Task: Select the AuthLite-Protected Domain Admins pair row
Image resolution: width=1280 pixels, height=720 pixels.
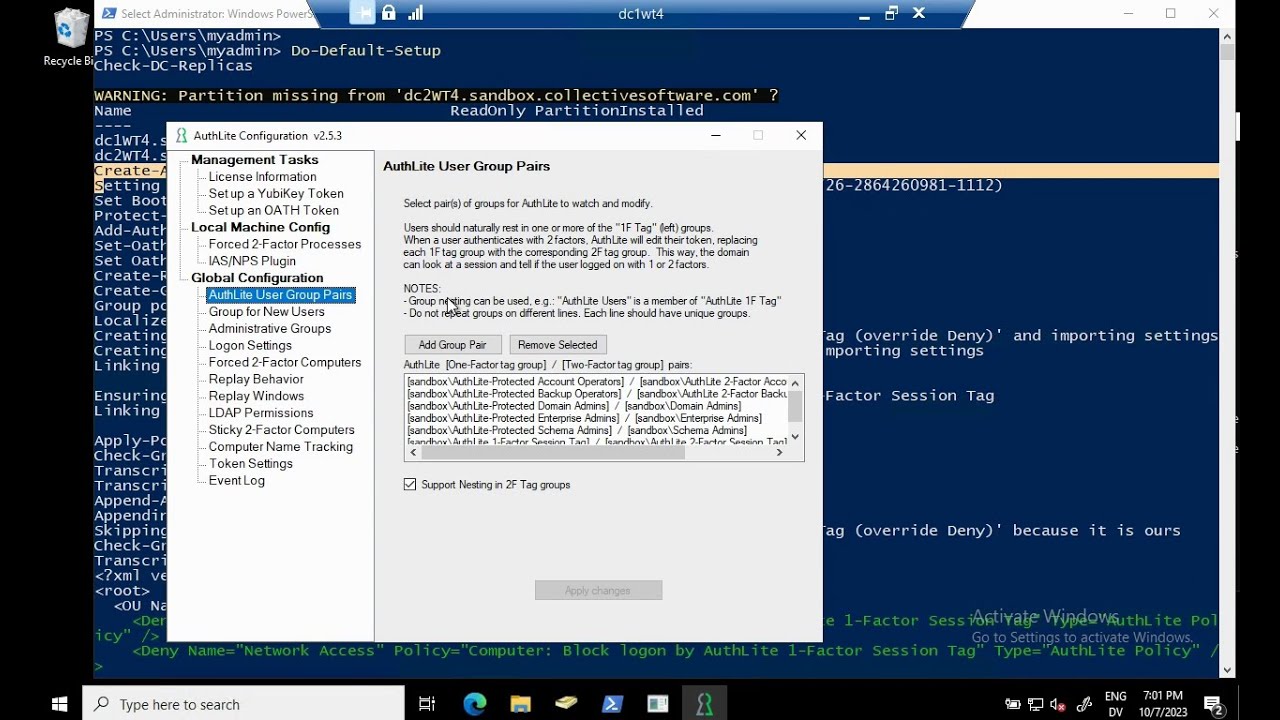Action: [x=596, y=406]
